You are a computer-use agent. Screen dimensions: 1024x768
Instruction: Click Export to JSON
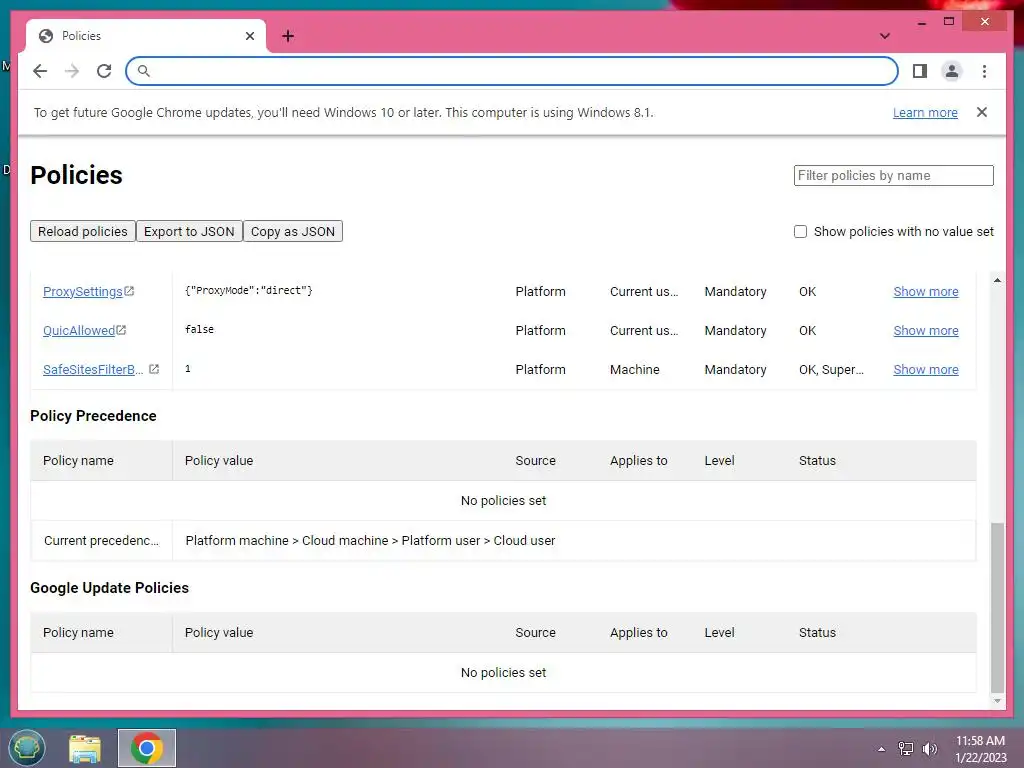189,231
